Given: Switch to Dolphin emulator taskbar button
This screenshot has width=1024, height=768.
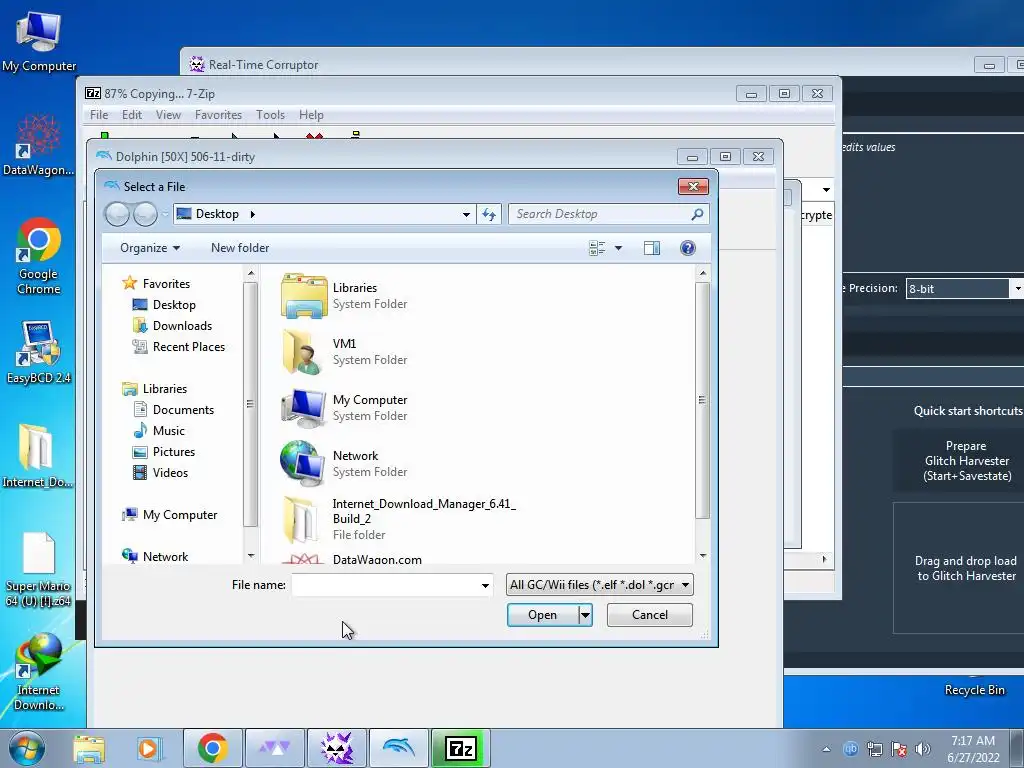Looking at the screenshot, I should click(x=399, y=748).
